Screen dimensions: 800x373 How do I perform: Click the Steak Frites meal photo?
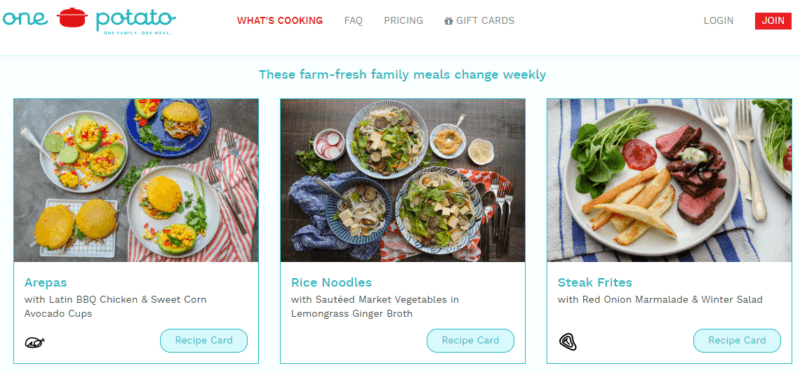click(x=669, y=180)
